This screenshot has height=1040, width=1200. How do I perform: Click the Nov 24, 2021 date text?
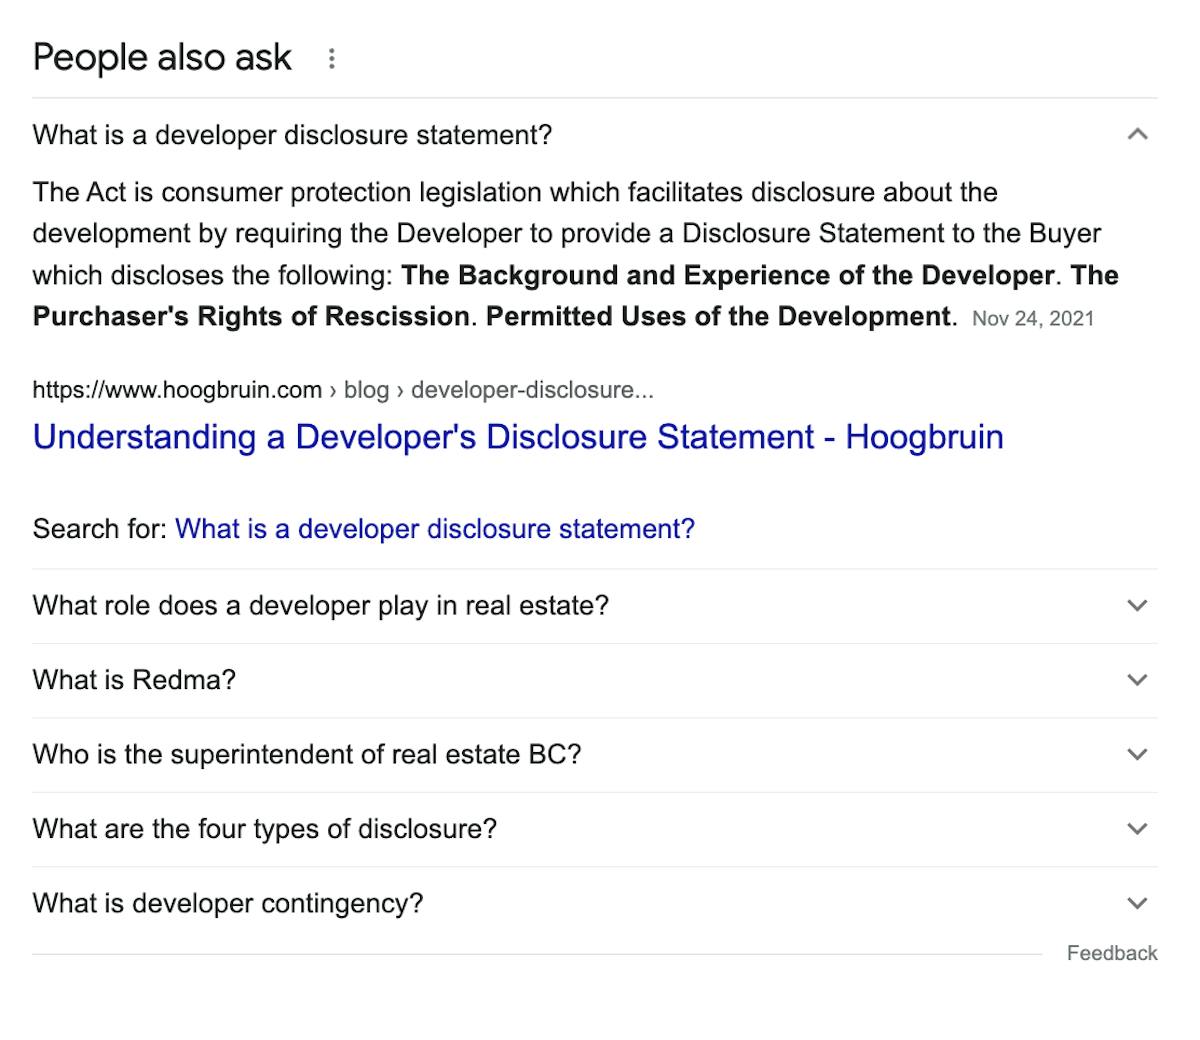pos(1034,318)
